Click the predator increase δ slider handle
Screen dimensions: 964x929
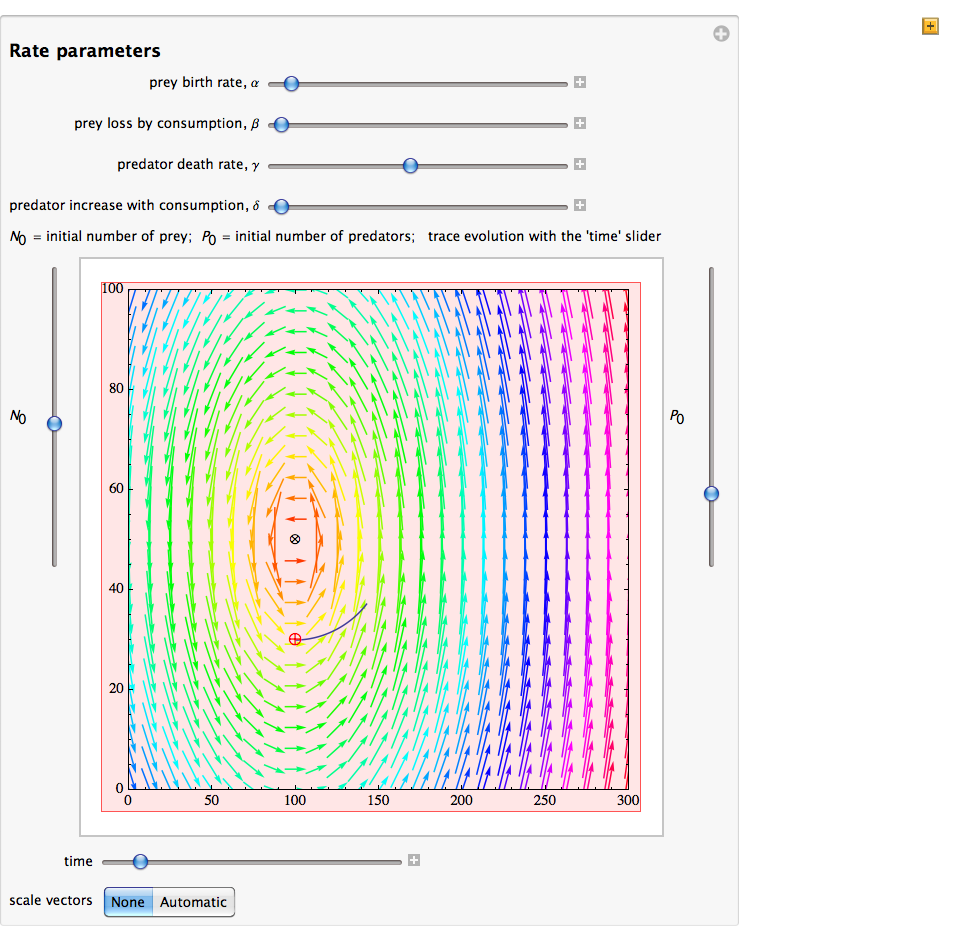281,207
